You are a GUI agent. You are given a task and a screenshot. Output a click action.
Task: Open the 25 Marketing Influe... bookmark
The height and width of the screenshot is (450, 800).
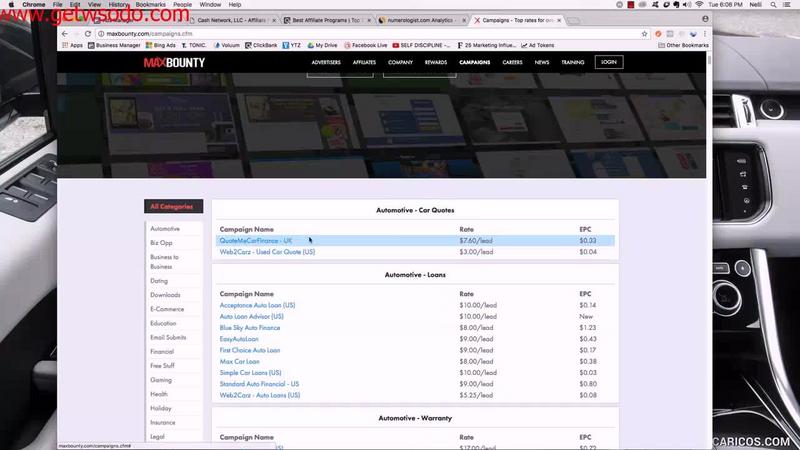coord(487,45)
